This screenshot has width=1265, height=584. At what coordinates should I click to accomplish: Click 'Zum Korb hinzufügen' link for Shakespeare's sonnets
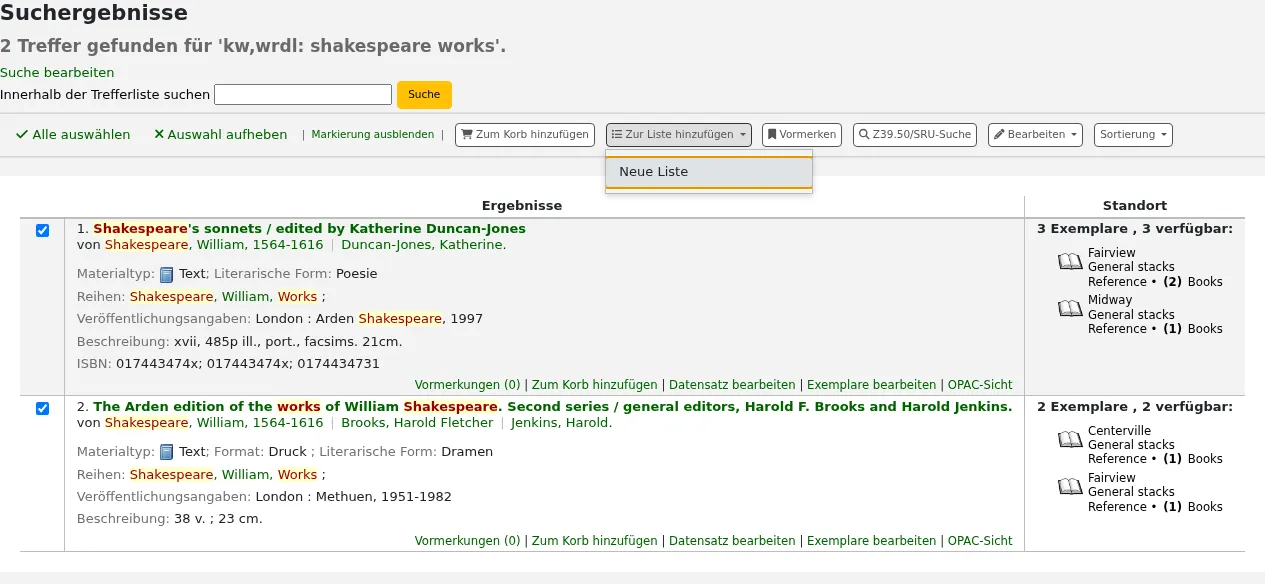click(x=595, y=385)
